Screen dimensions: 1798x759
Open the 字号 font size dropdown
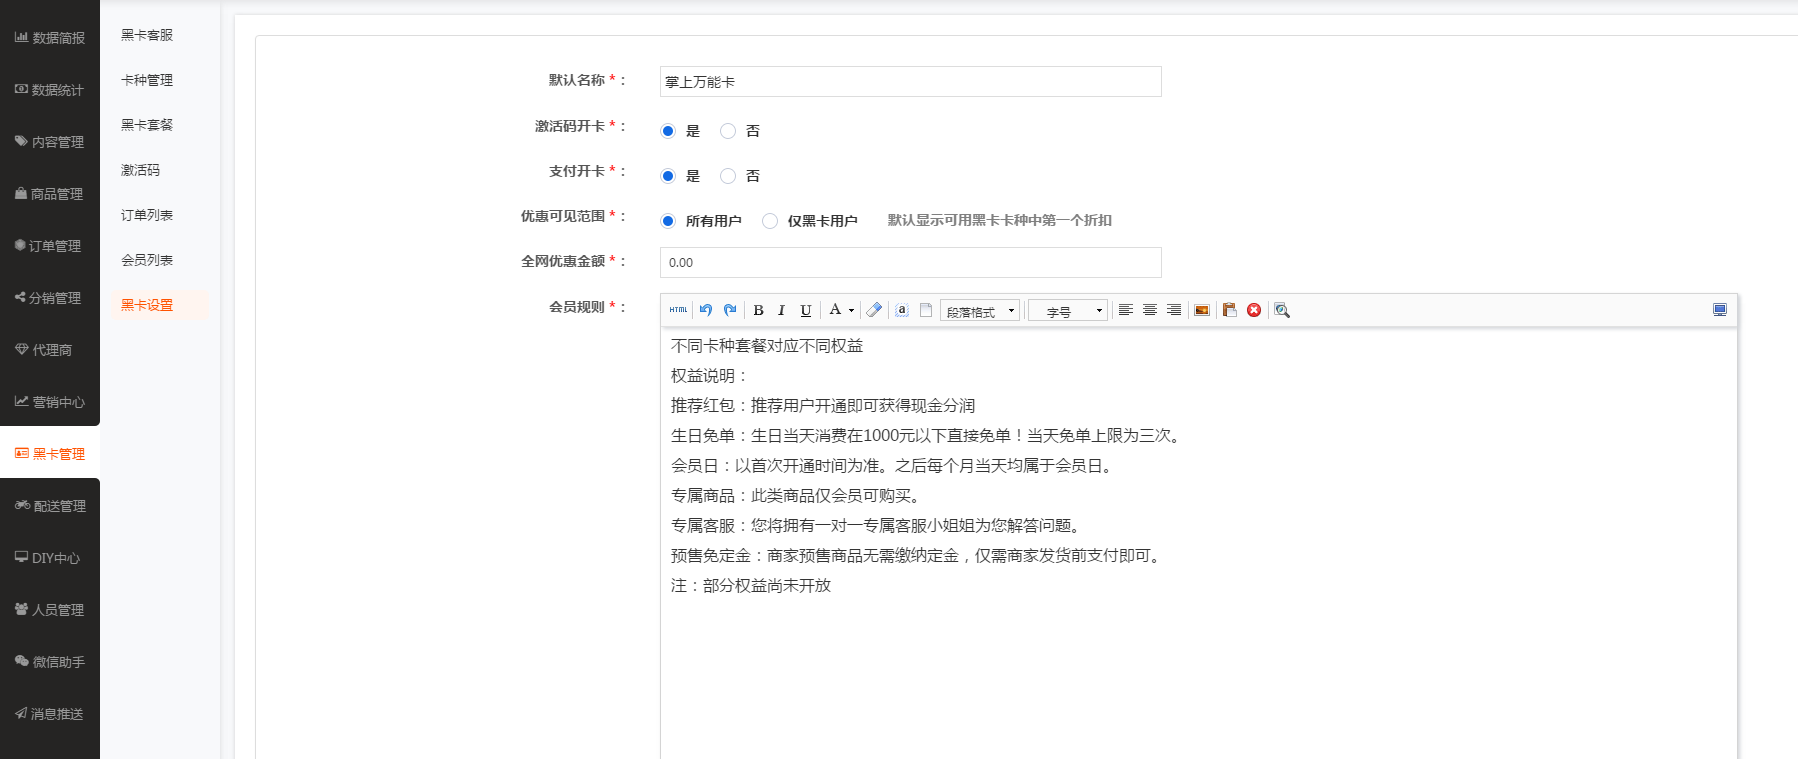coord(1068,311)
